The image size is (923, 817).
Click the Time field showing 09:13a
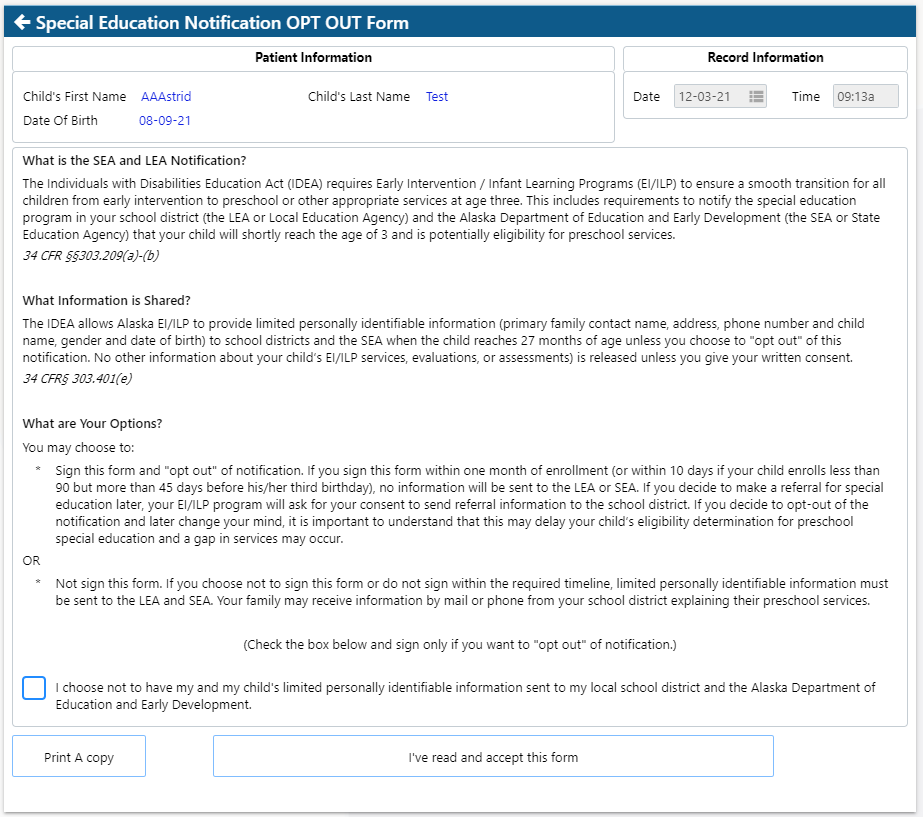[865, 97]
